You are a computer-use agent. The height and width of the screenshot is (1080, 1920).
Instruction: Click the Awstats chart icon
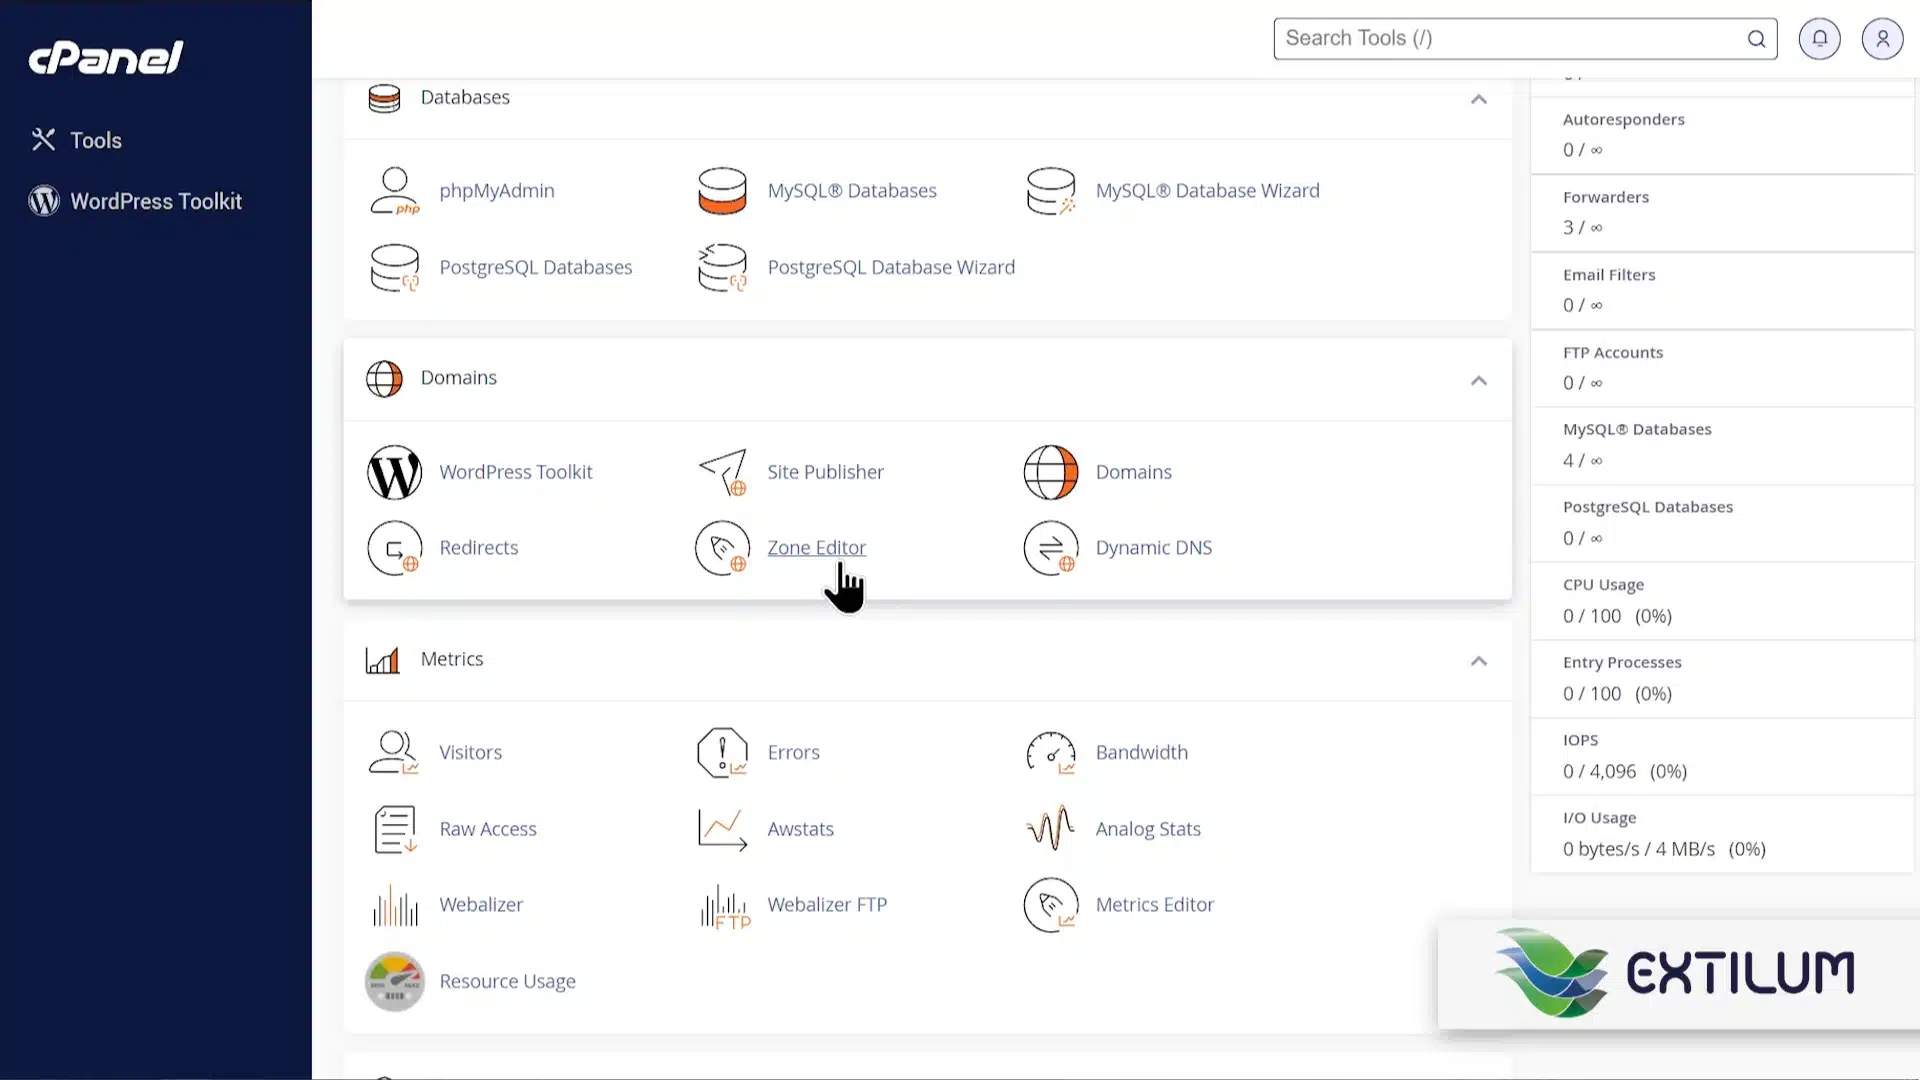pos(722,829)
